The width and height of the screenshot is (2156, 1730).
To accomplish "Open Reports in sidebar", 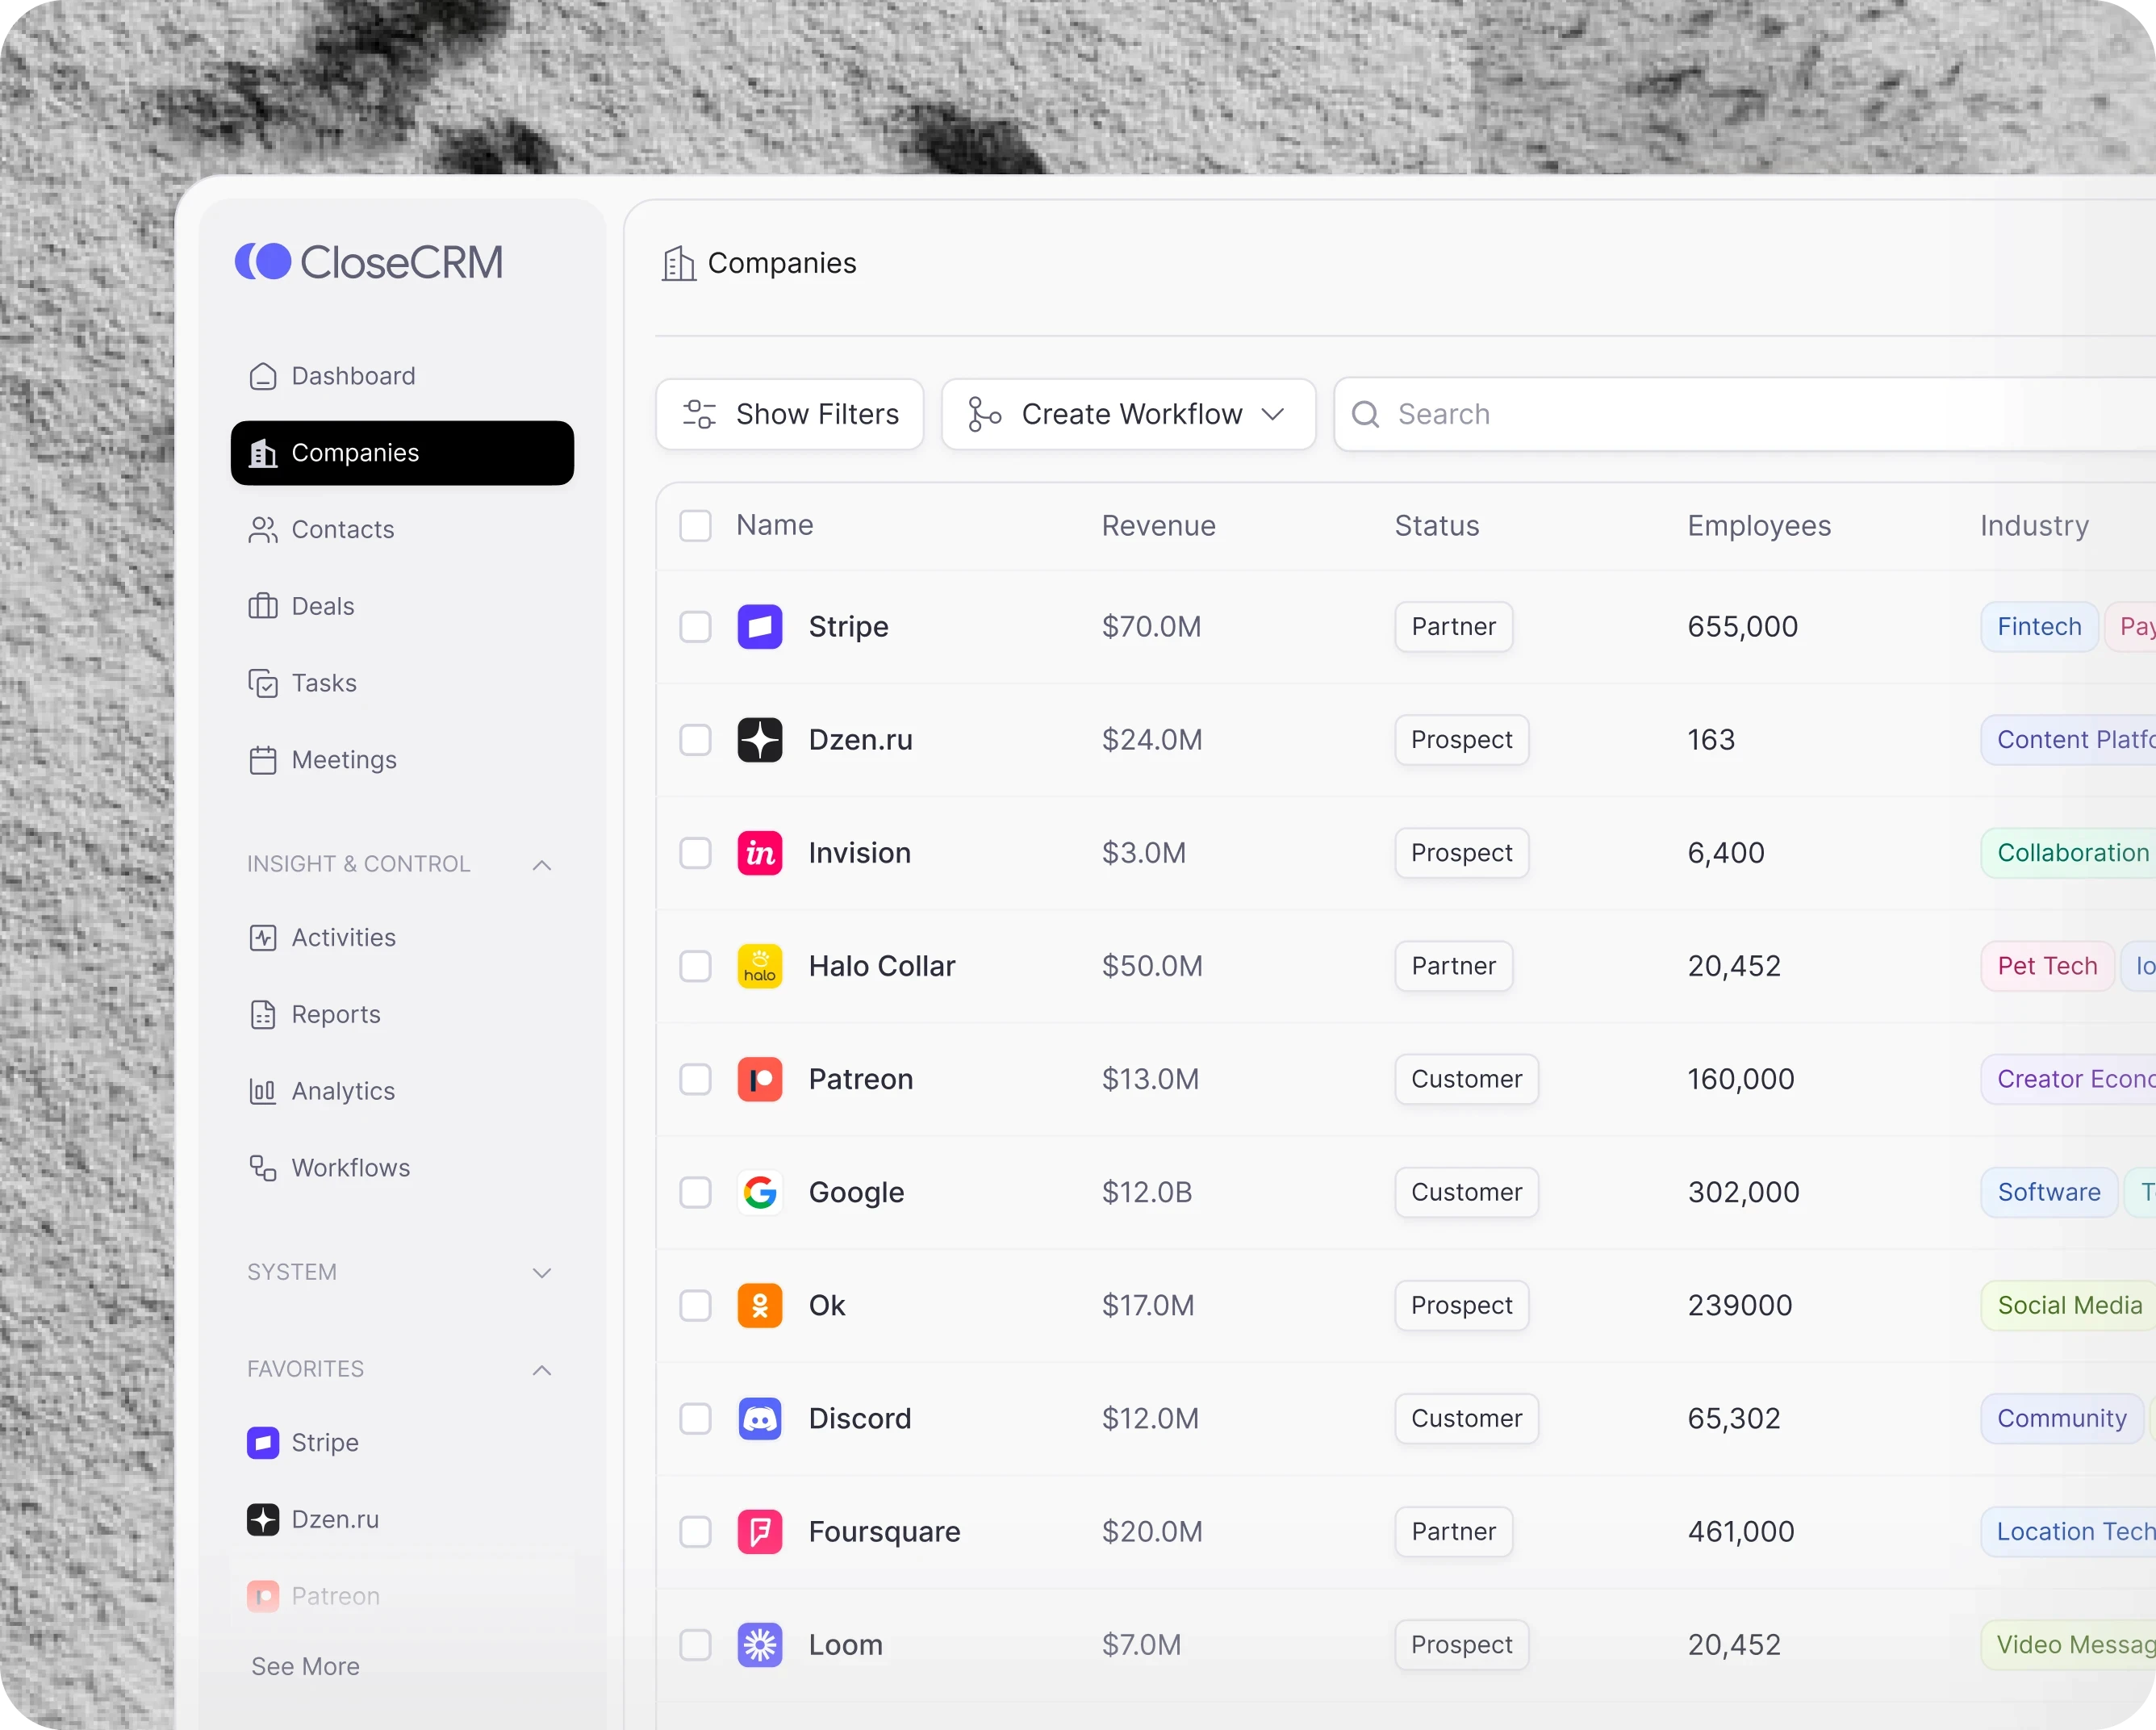I will point(402,1014).
